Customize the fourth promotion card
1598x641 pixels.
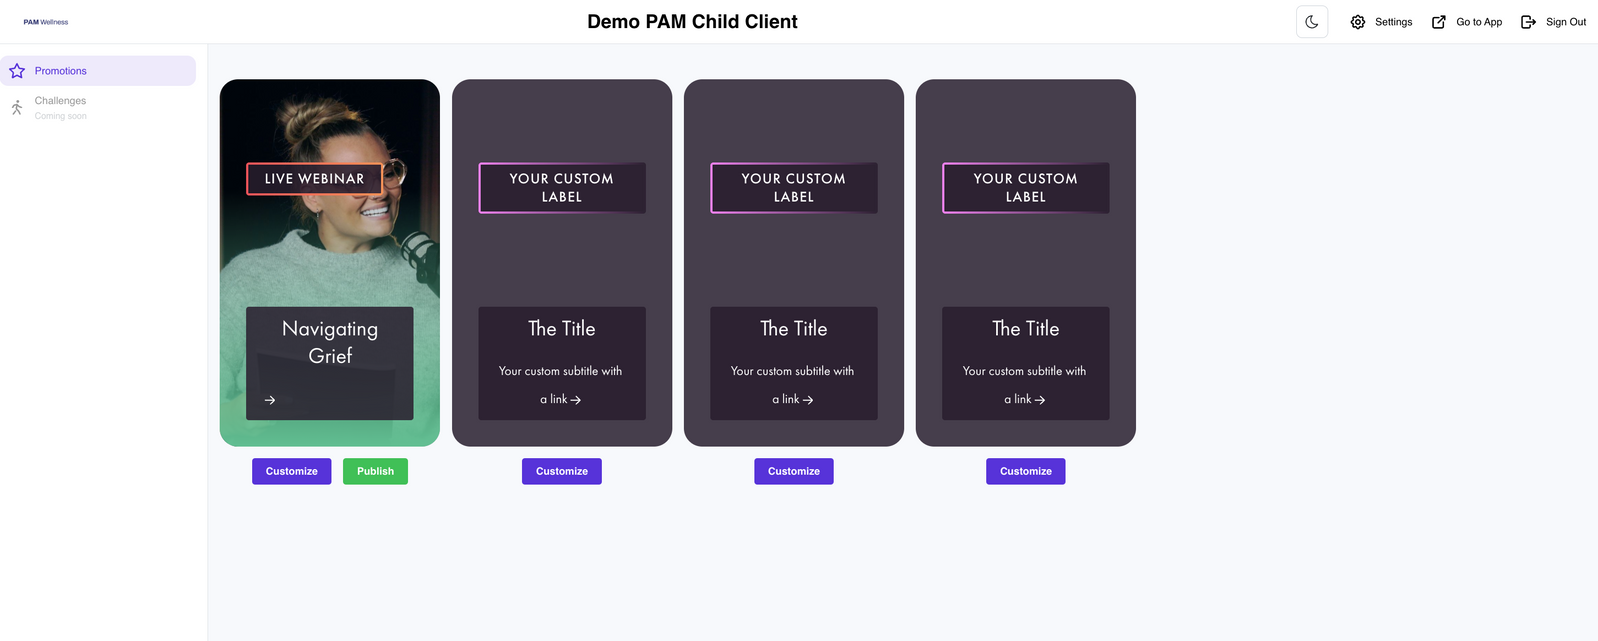(1025, 470)
